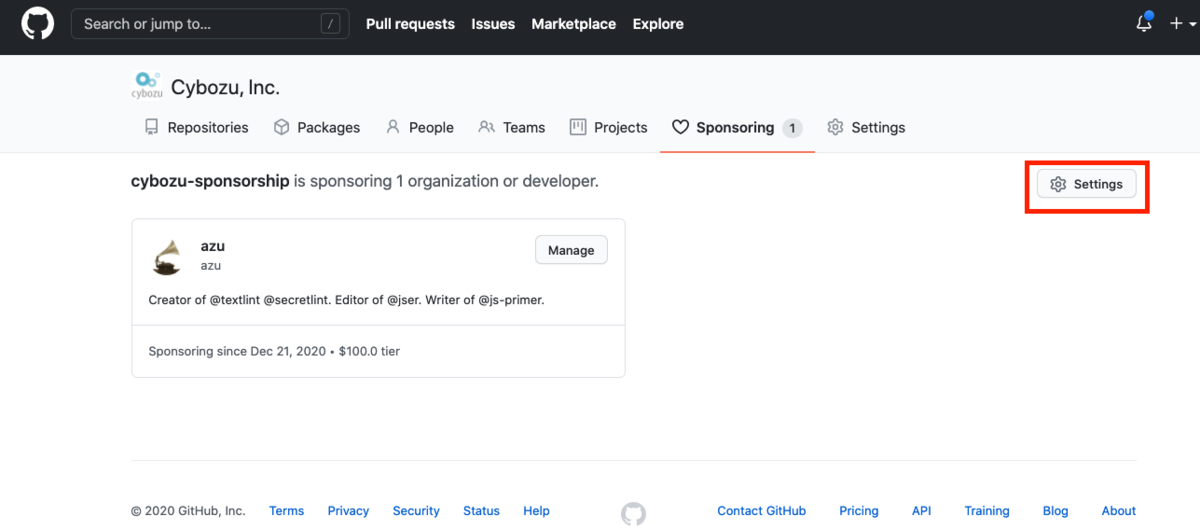Follow the Contact GitHub footer link
Image resolution: width=1200 pixels, height=530 pixels.
click(x=761, y=511)
